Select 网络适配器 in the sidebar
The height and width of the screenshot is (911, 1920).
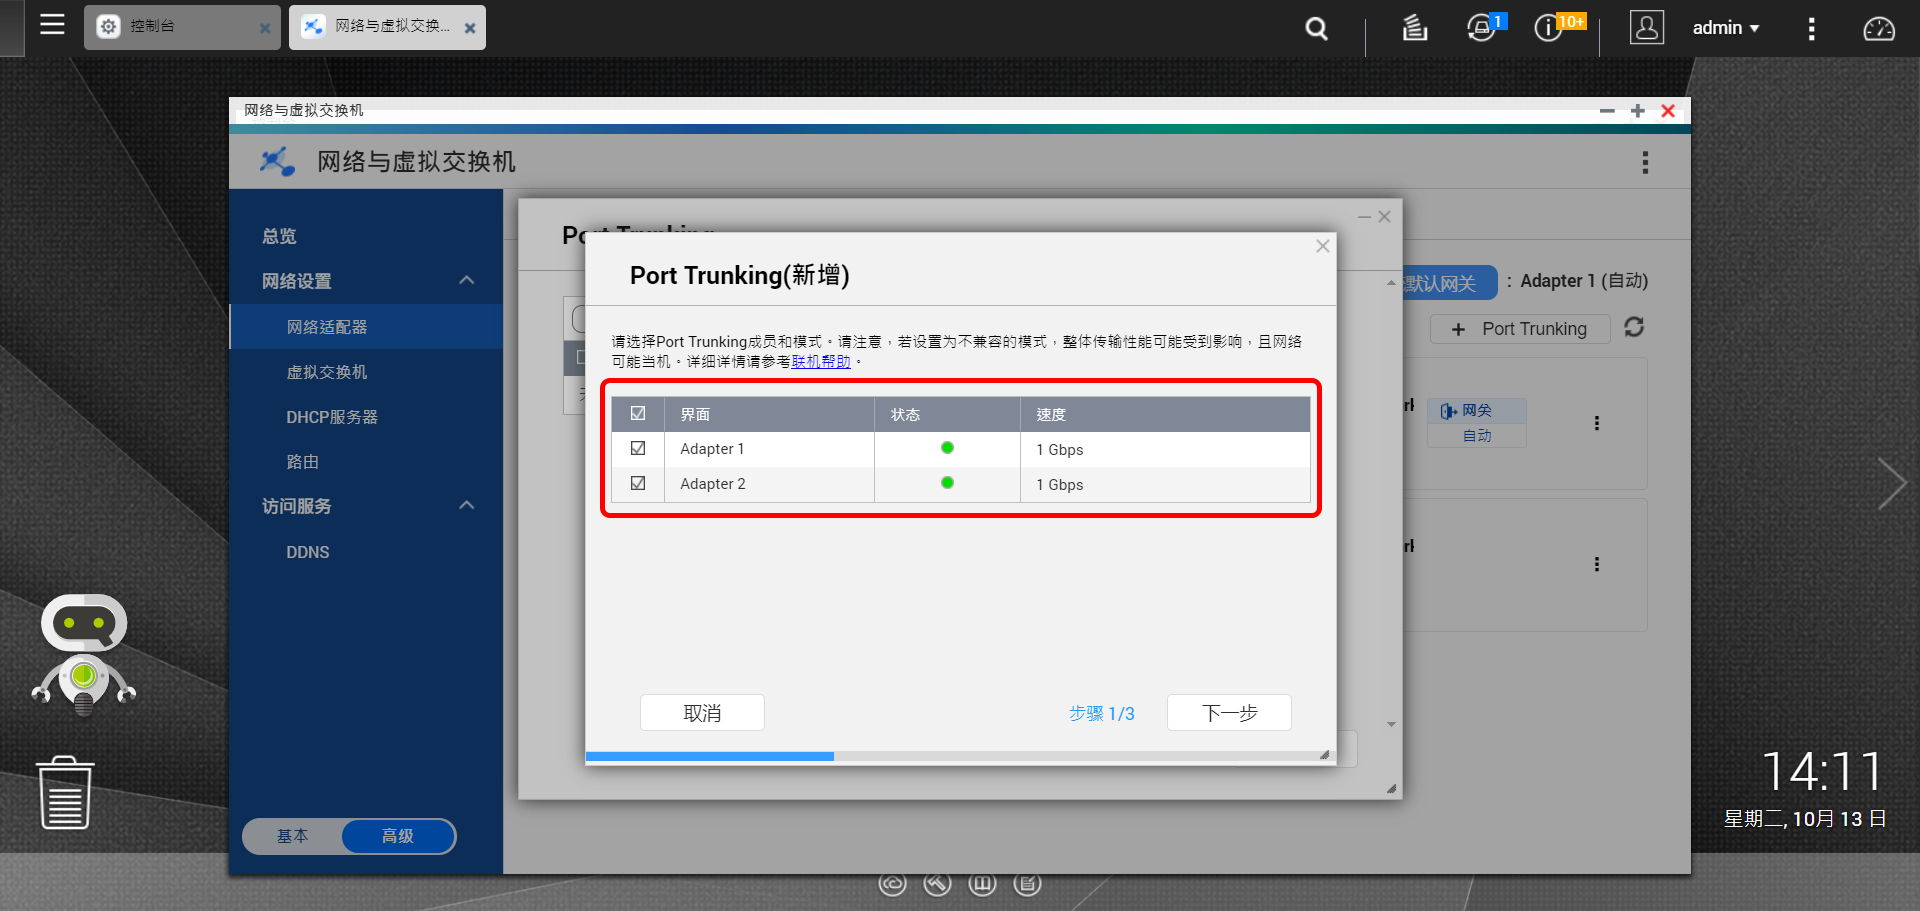tap(366, 327)
